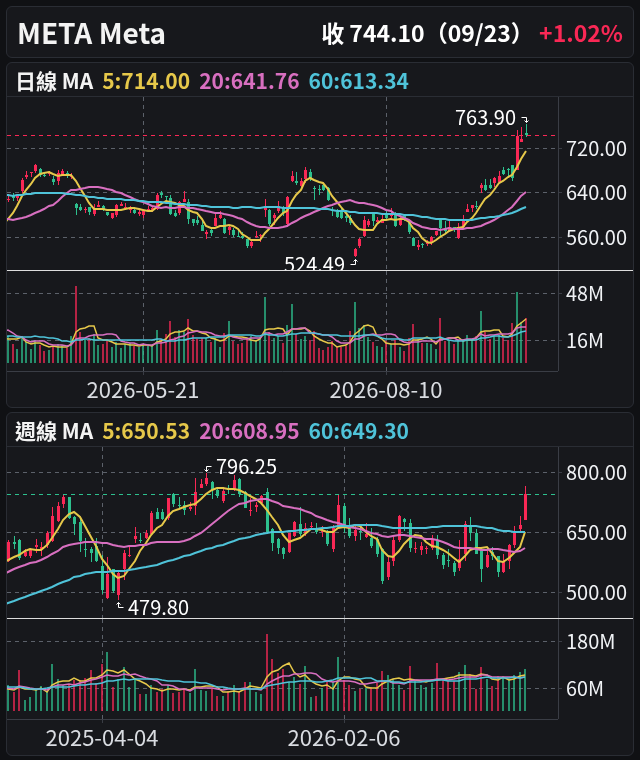Screen dimensions: 640x760
Task: Click the 48M daily volume axis label
Action: [585, 294]
